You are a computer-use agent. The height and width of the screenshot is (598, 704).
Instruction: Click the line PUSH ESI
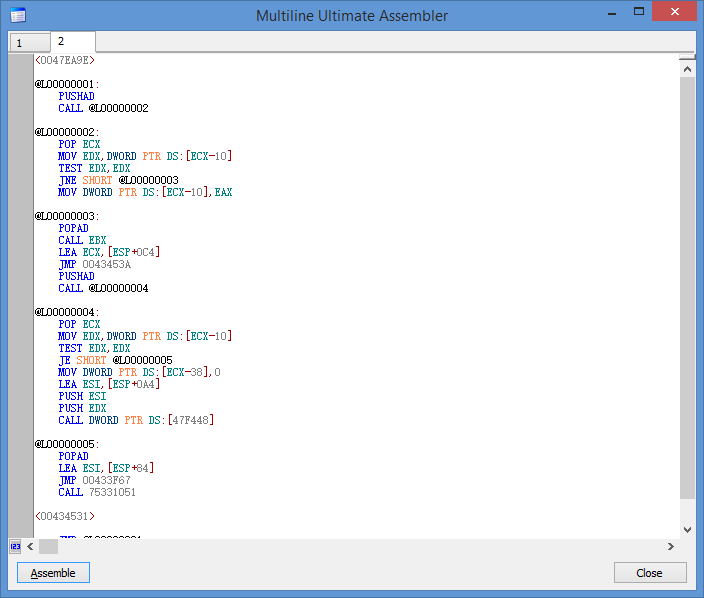[82, 396]
